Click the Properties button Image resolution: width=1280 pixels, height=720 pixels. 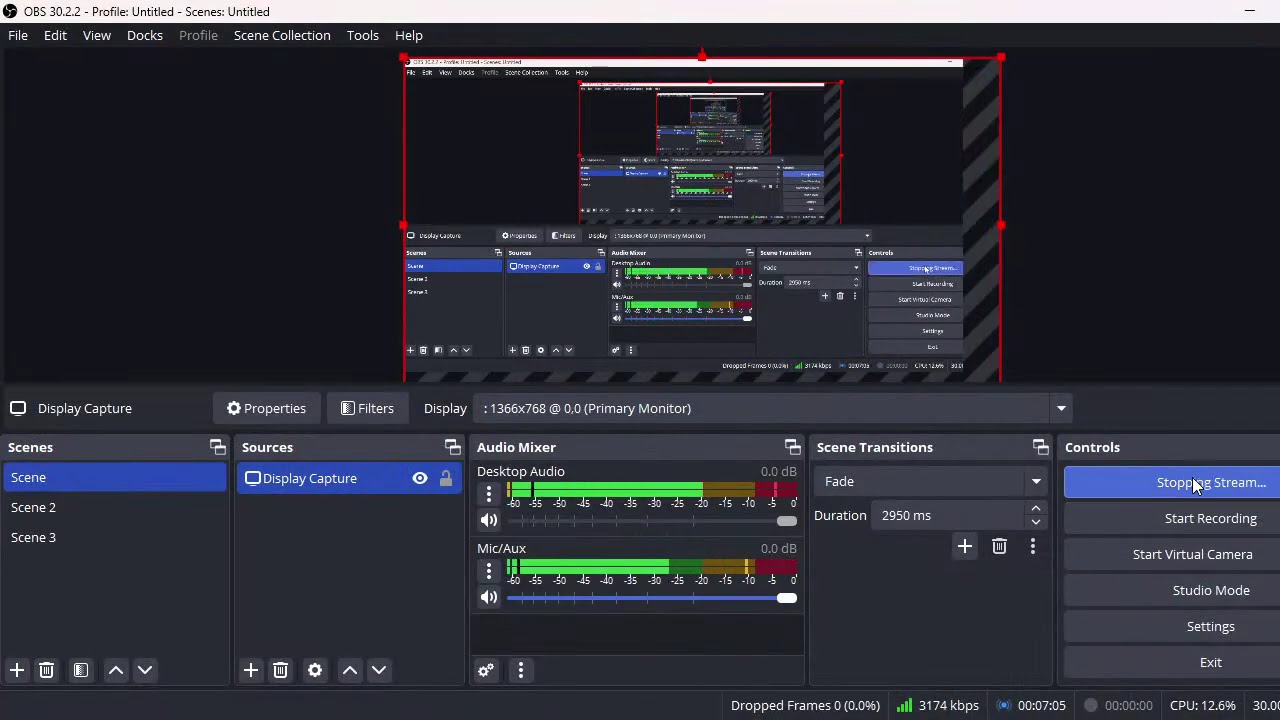point(266,408)
